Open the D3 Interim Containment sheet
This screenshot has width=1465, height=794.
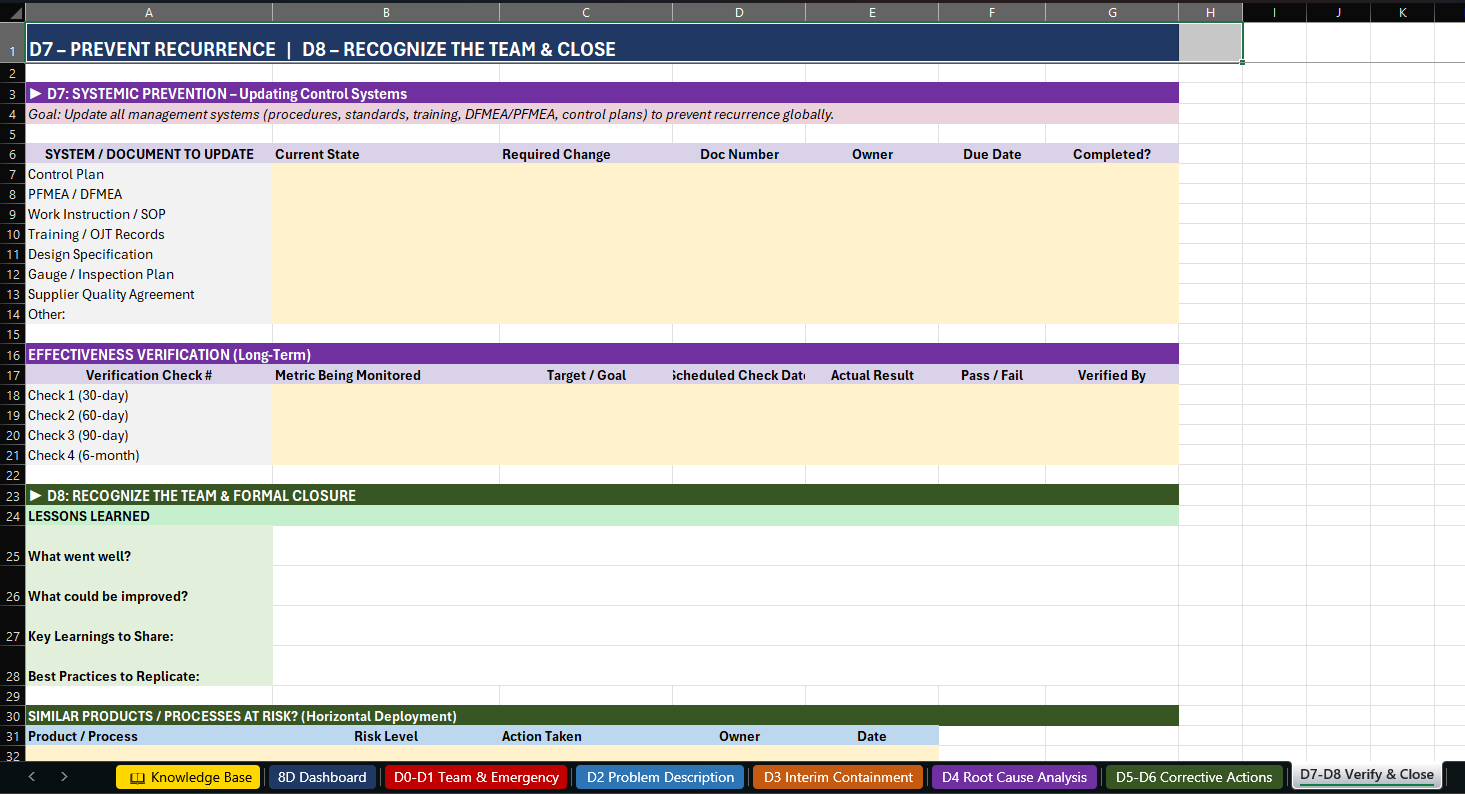837,775
